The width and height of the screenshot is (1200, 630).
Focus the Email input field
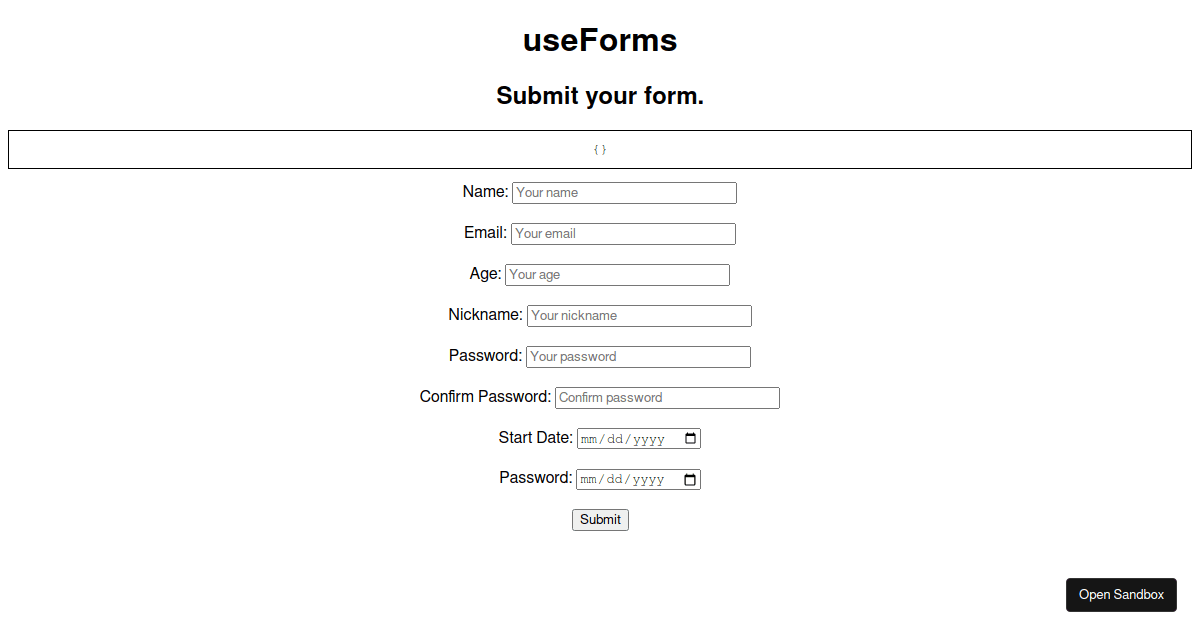[x=623, y=234]
